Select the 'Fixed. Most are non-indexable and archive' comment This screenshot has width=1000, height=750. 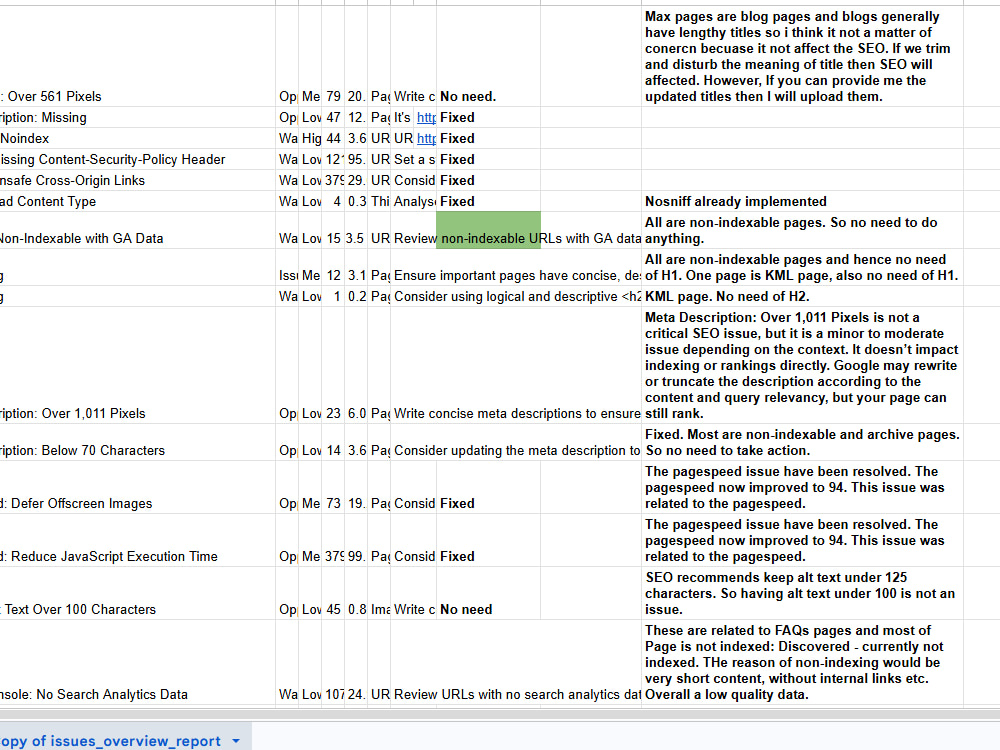(802, 442)
